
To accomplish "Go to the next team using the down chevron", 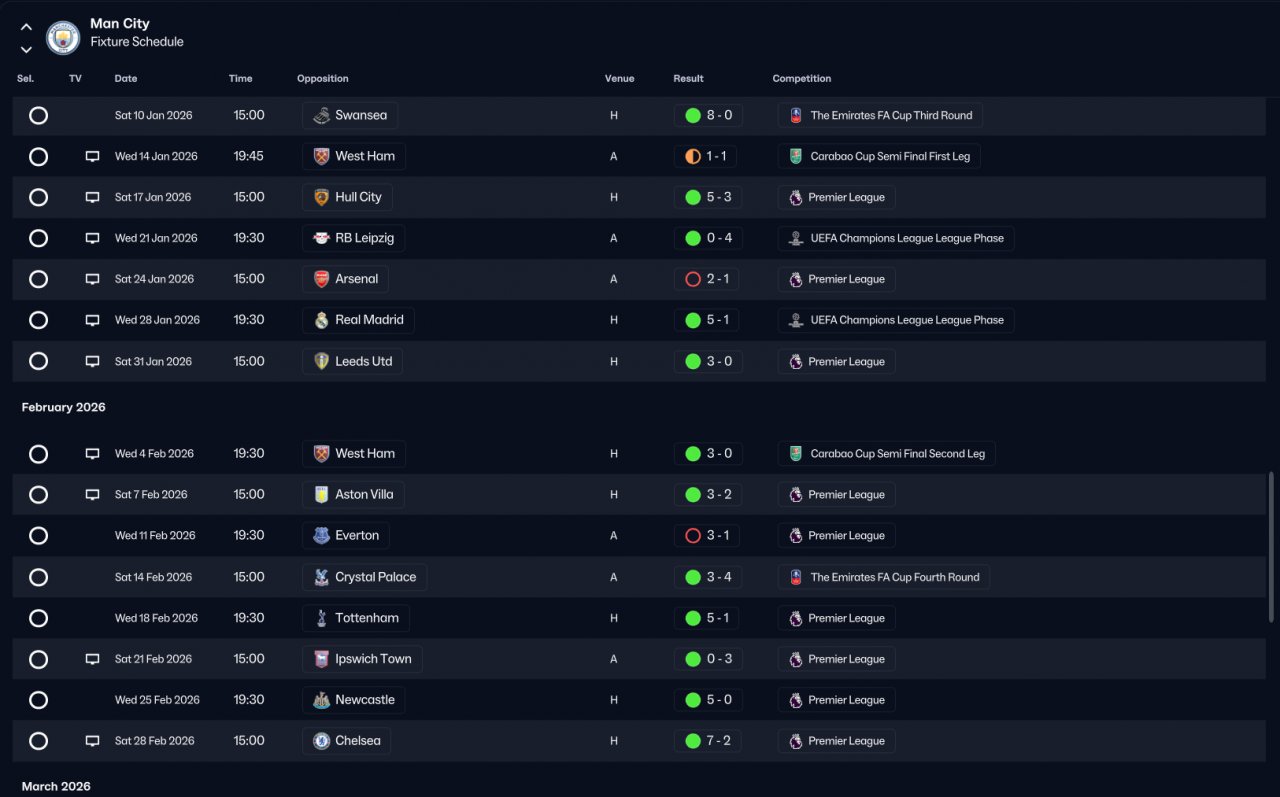I will [x=26, y=49].
